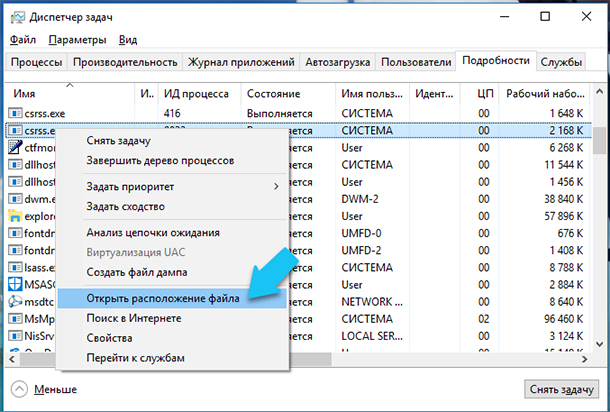Switch to the Процессы tab
The width and height of the screenshot is (610, 412).
pos(36,62)
